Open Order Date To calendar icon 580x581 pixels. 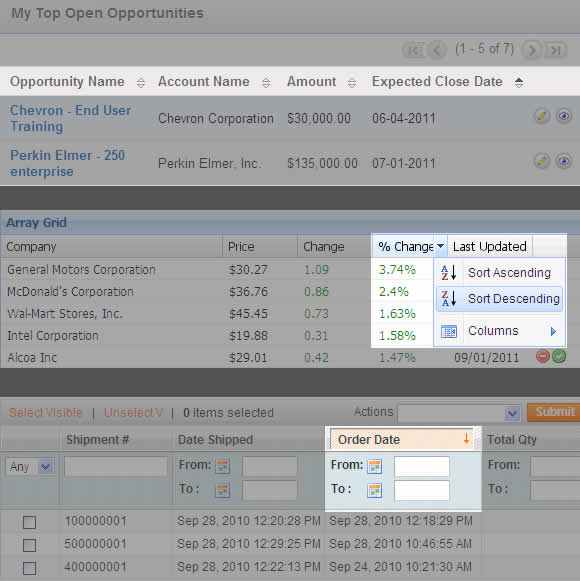tap(374, 491)
